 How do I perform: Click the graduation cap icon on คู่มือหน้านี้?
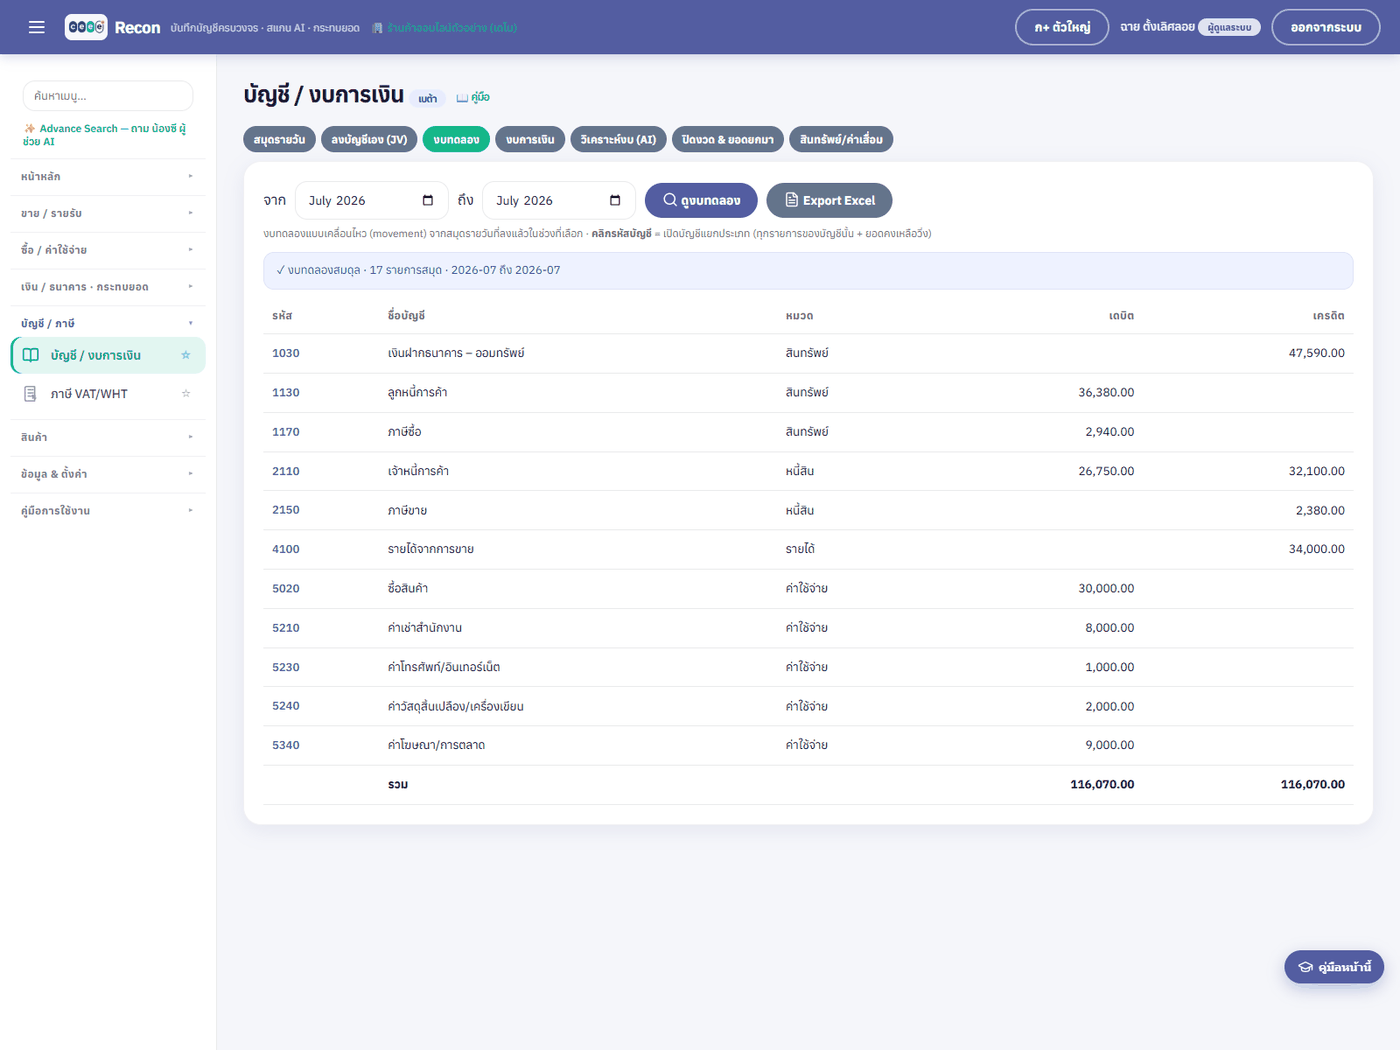click(1305, 967)
